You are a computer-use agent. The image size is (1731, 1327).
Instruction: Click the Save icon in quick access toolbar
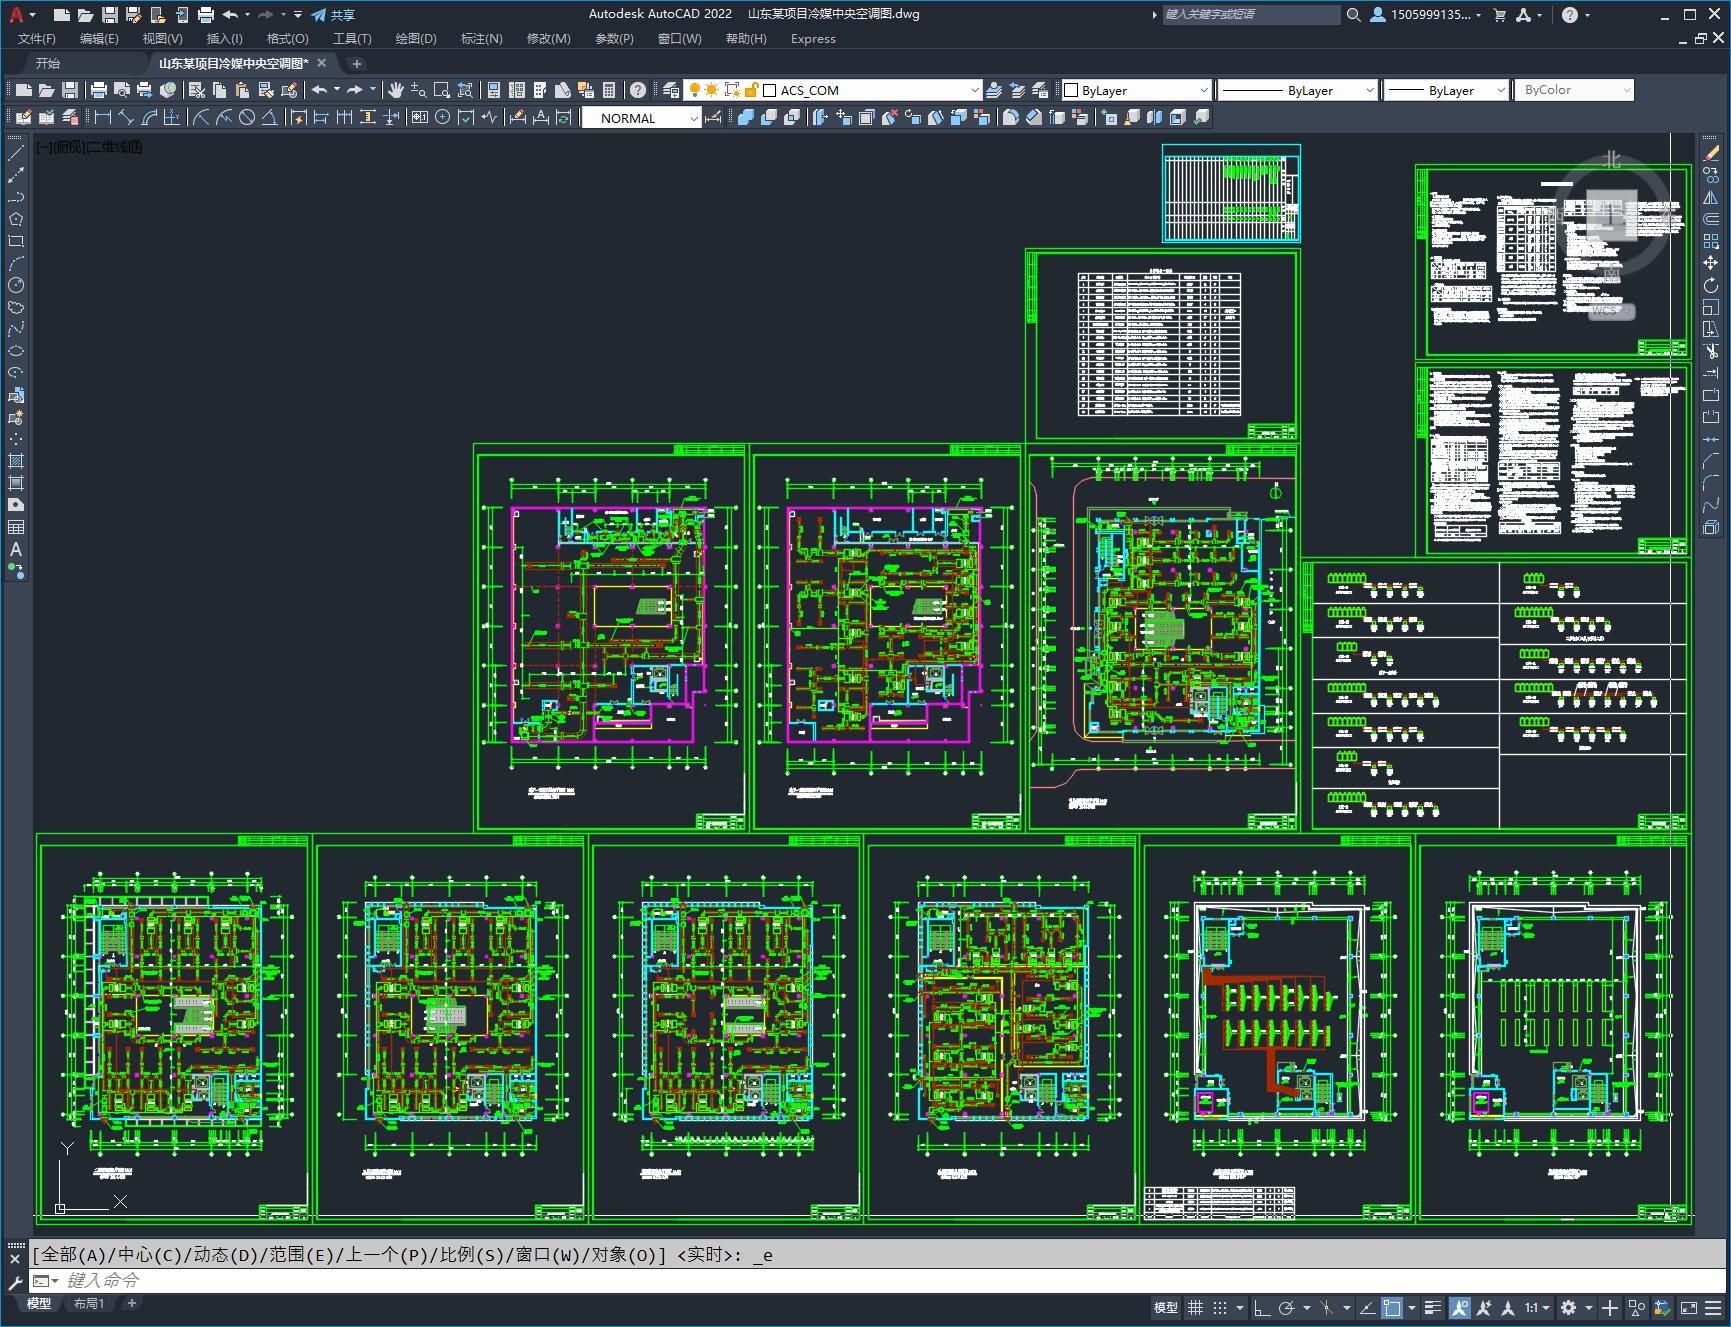click(110, 14)
